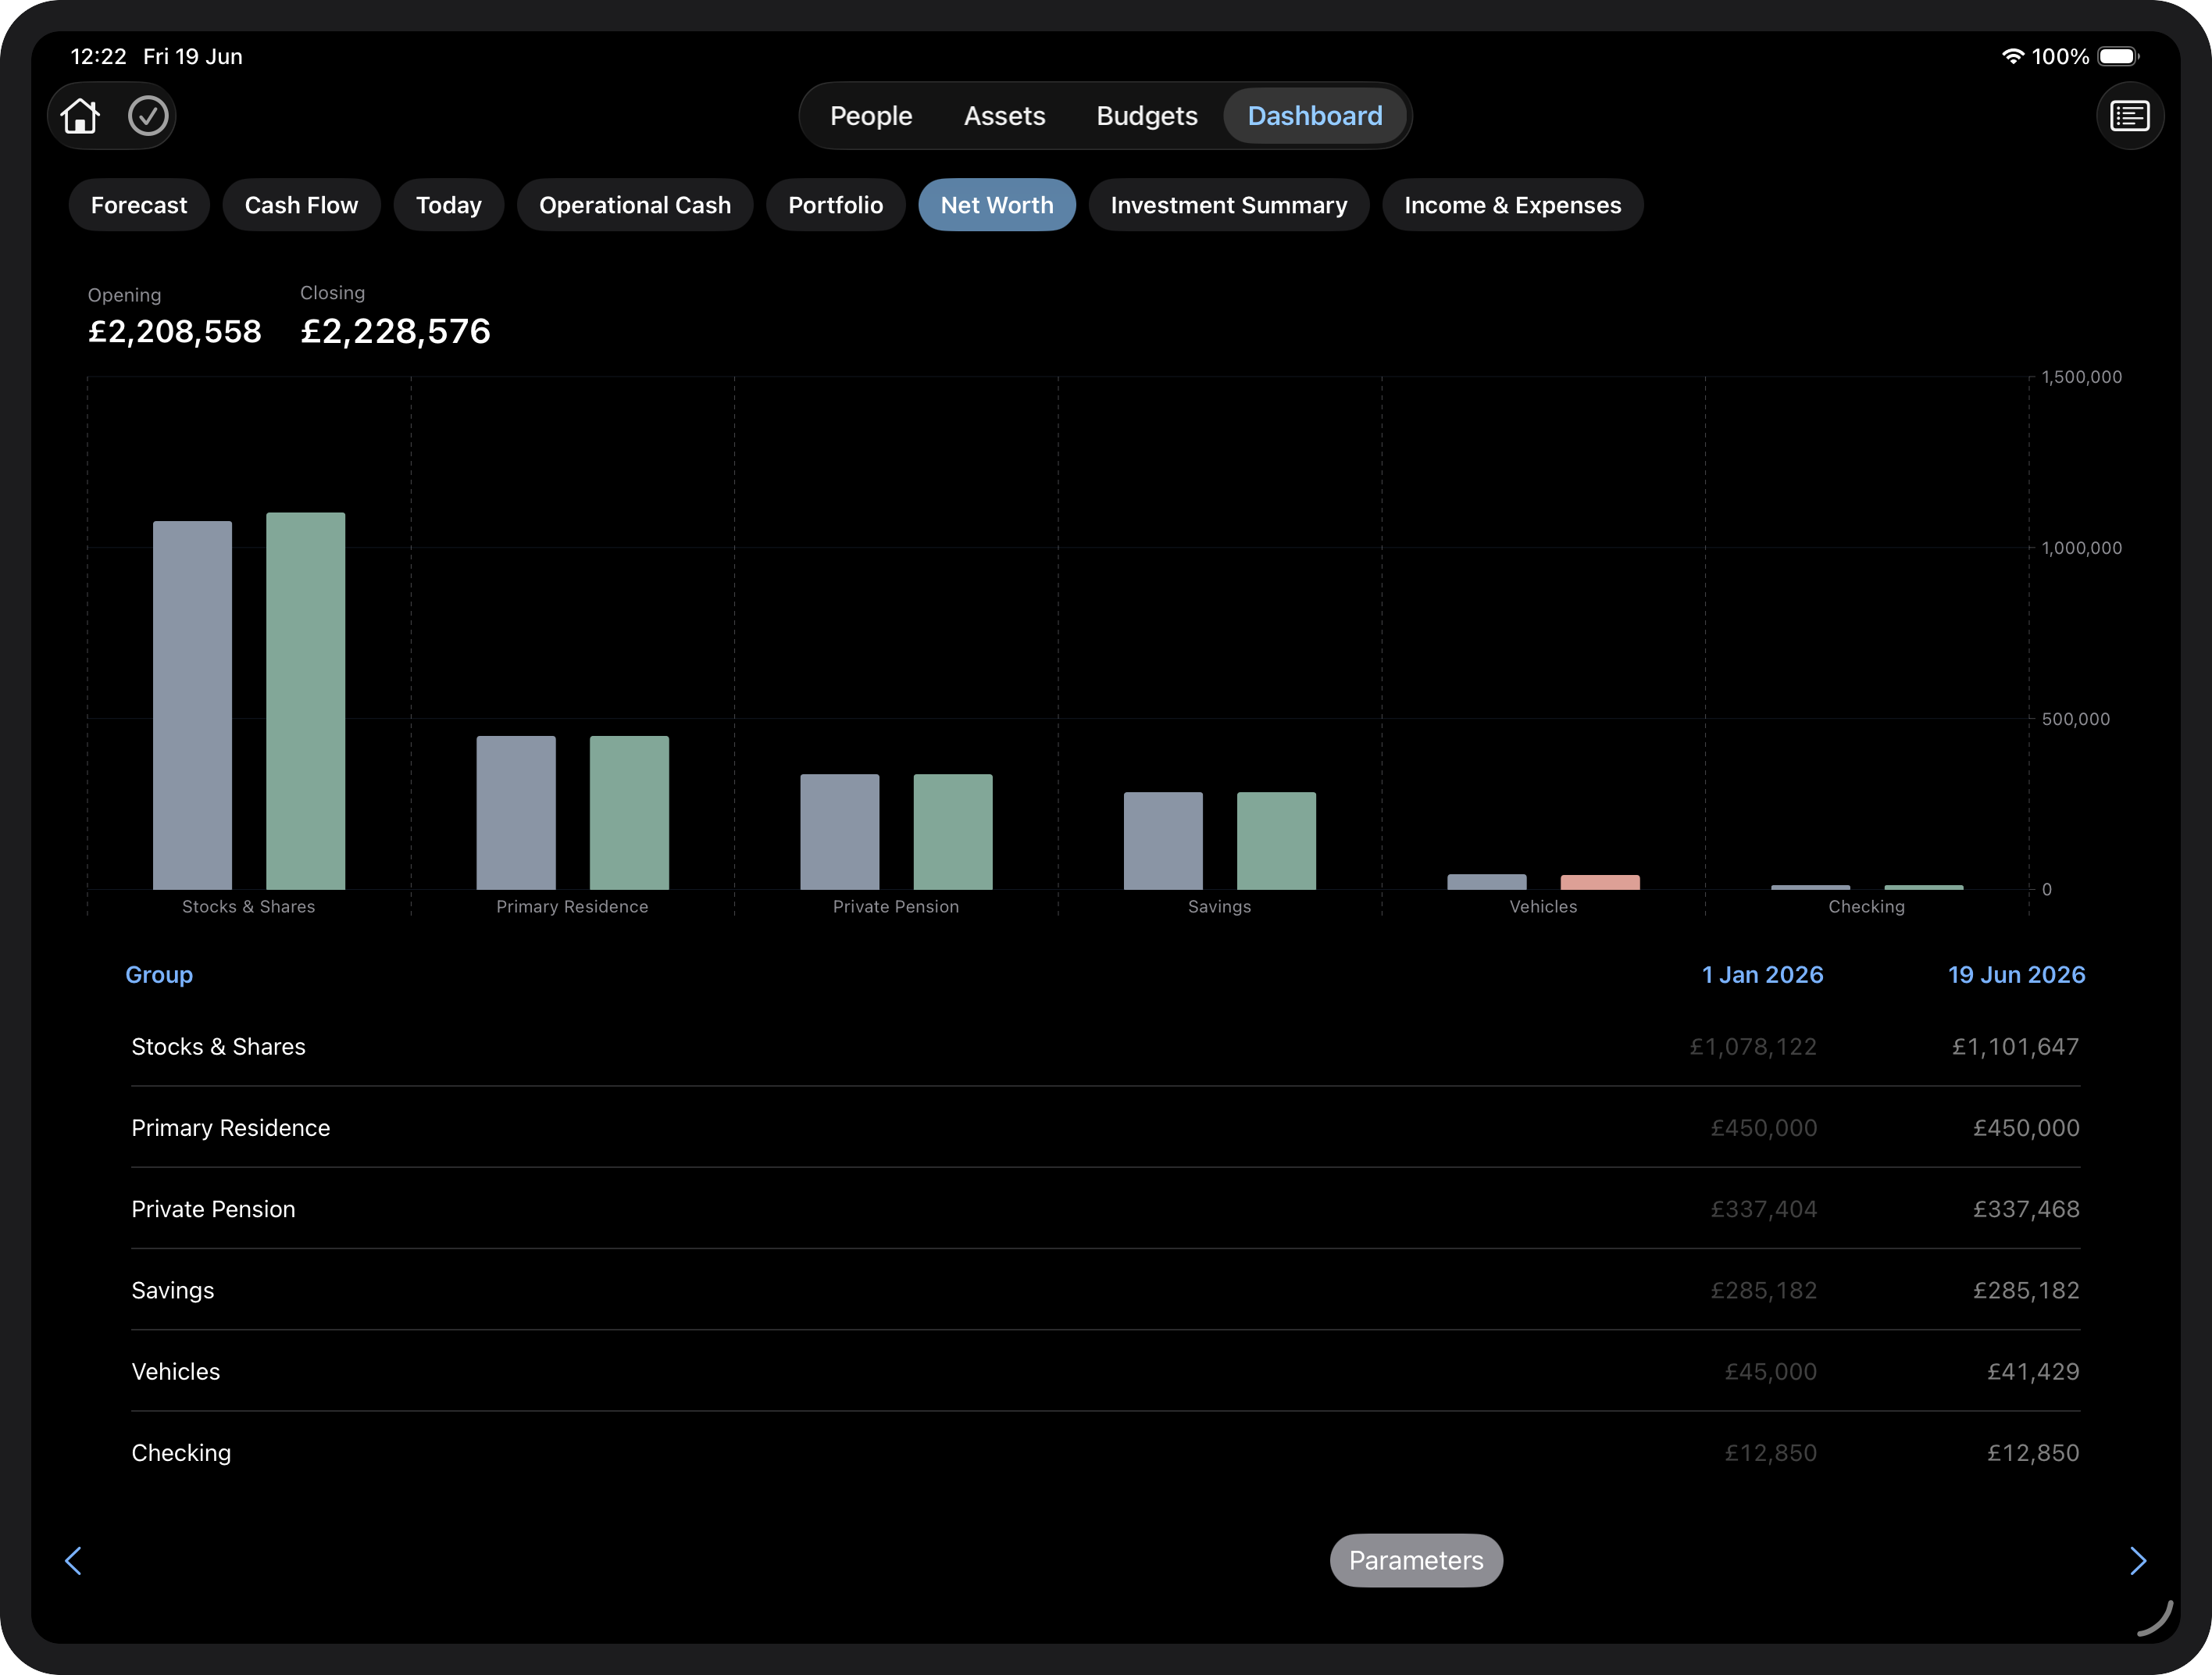Image resolution: width=2212 pixels, height=1675 pixels.
Task: Open the Portfolio view
Action: (x=835, y=205)
